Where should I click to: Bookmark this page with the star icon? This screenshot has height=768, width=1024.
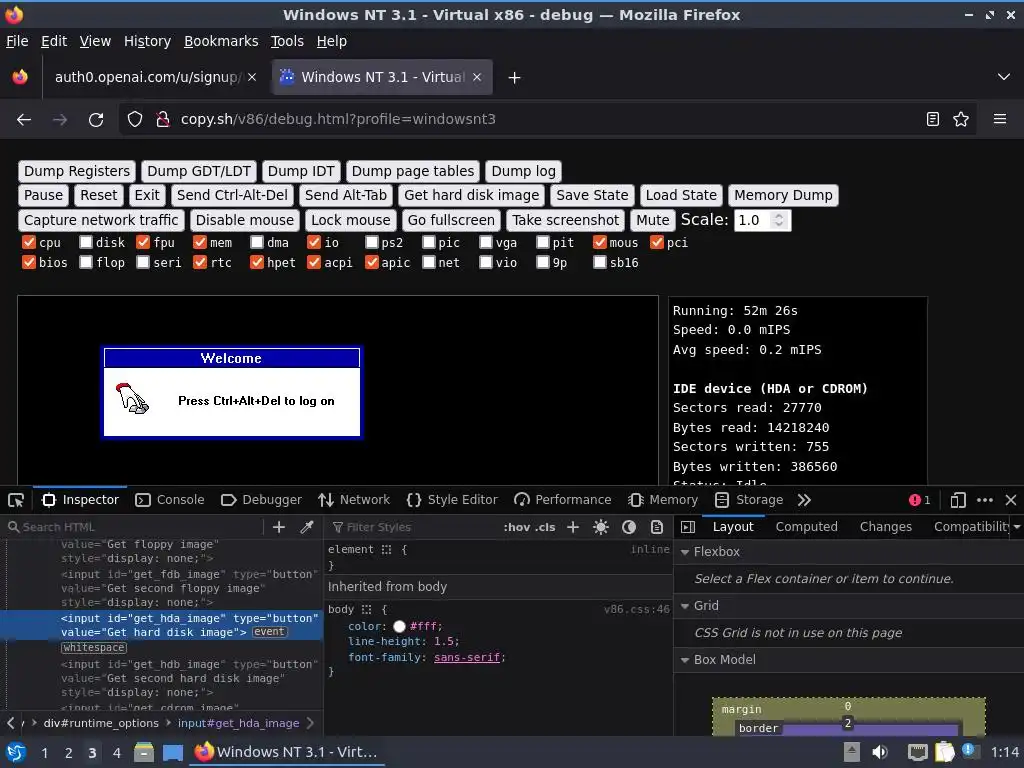pos(961,119)
